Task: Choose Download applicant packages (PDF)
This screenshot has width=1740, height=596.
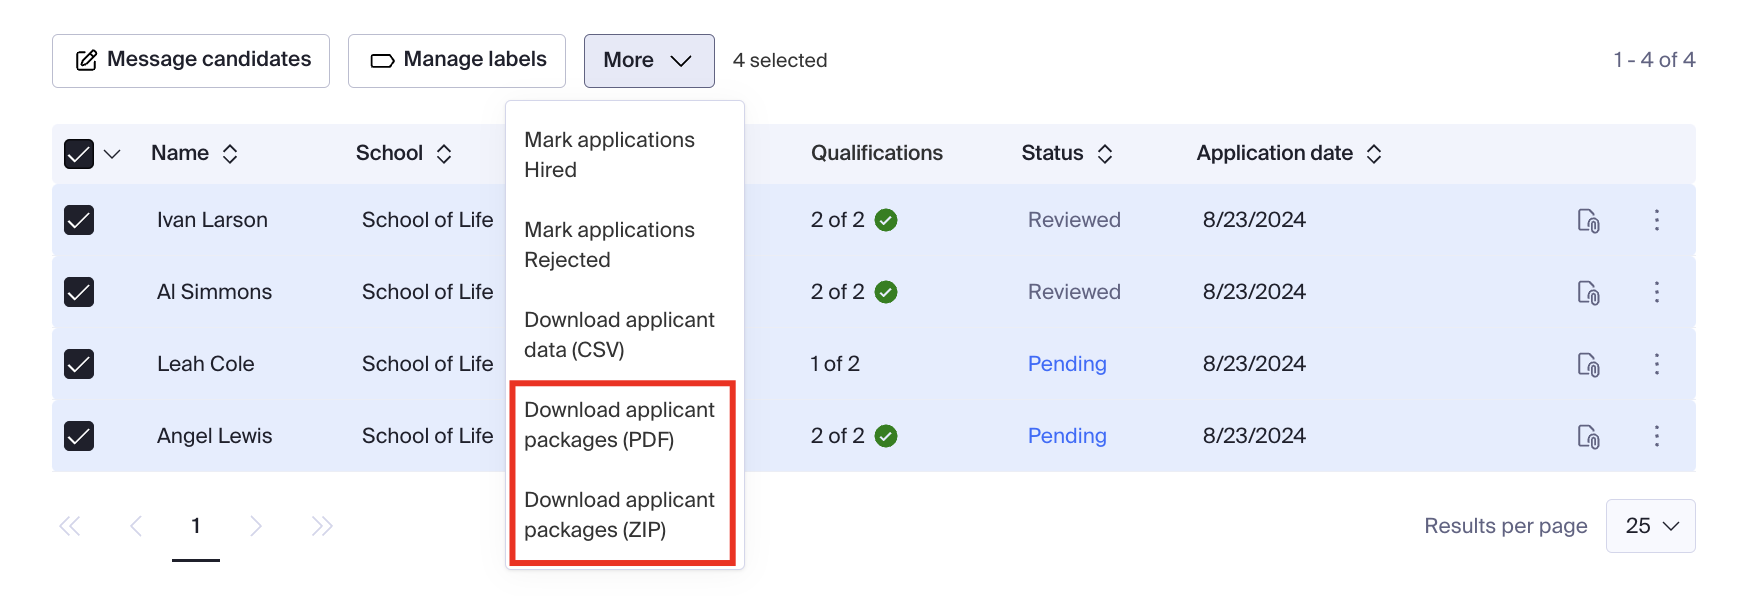Action: [x=624, y=425]
